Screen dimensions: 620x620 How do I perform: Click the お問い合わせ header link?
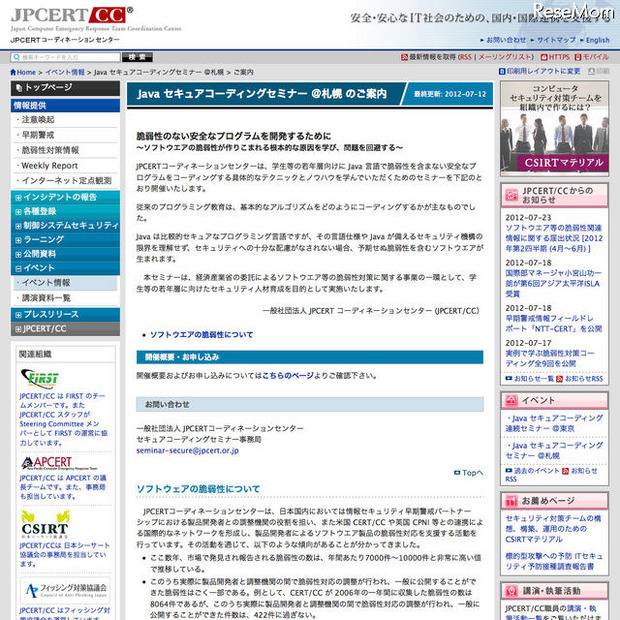click(506, 40)
